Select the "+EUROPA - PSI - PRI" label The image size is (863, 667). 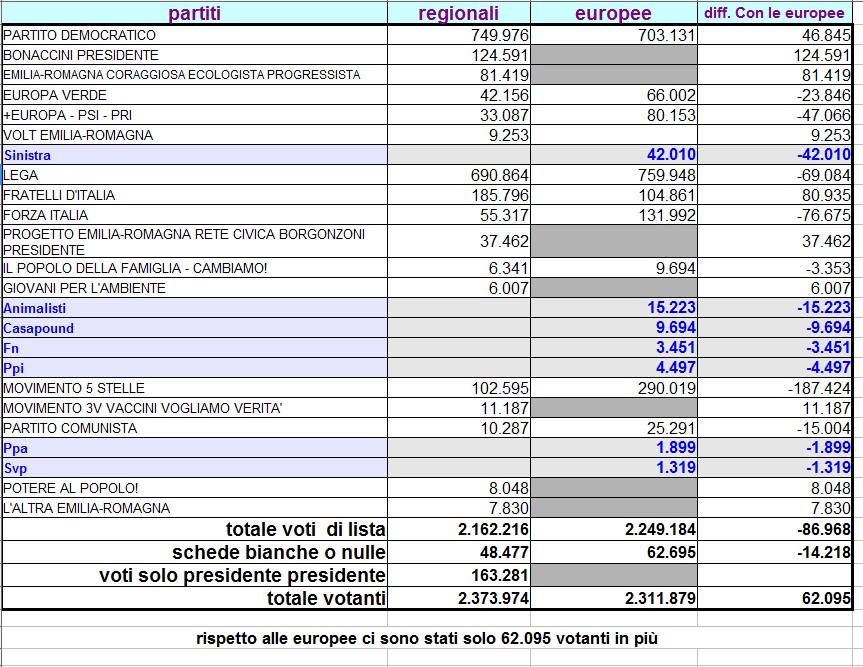click(x=67, y=115)
